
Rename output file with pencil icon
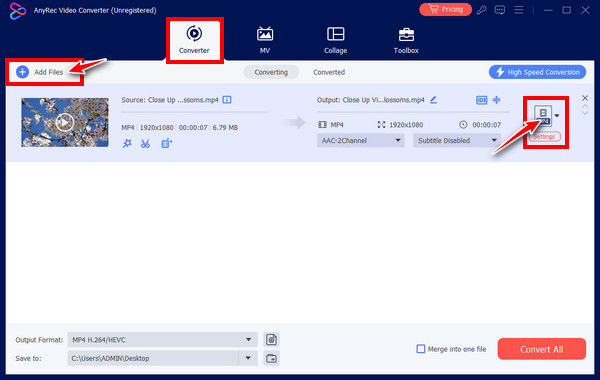pos(433,100)
